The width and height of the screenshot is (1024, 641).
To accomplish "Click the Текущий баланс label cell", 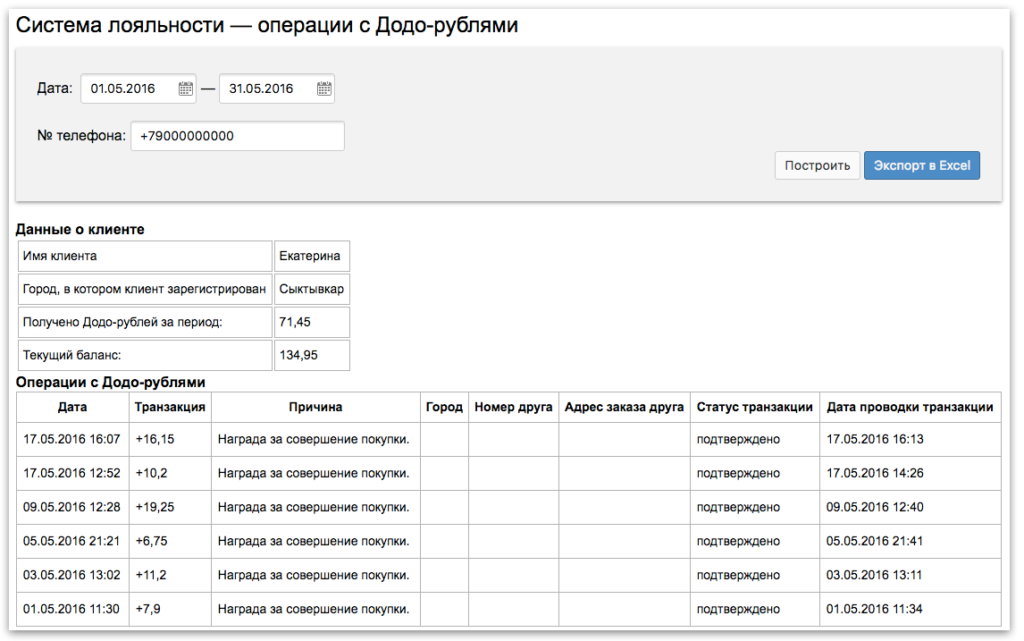I will click(x=145, y=355).
